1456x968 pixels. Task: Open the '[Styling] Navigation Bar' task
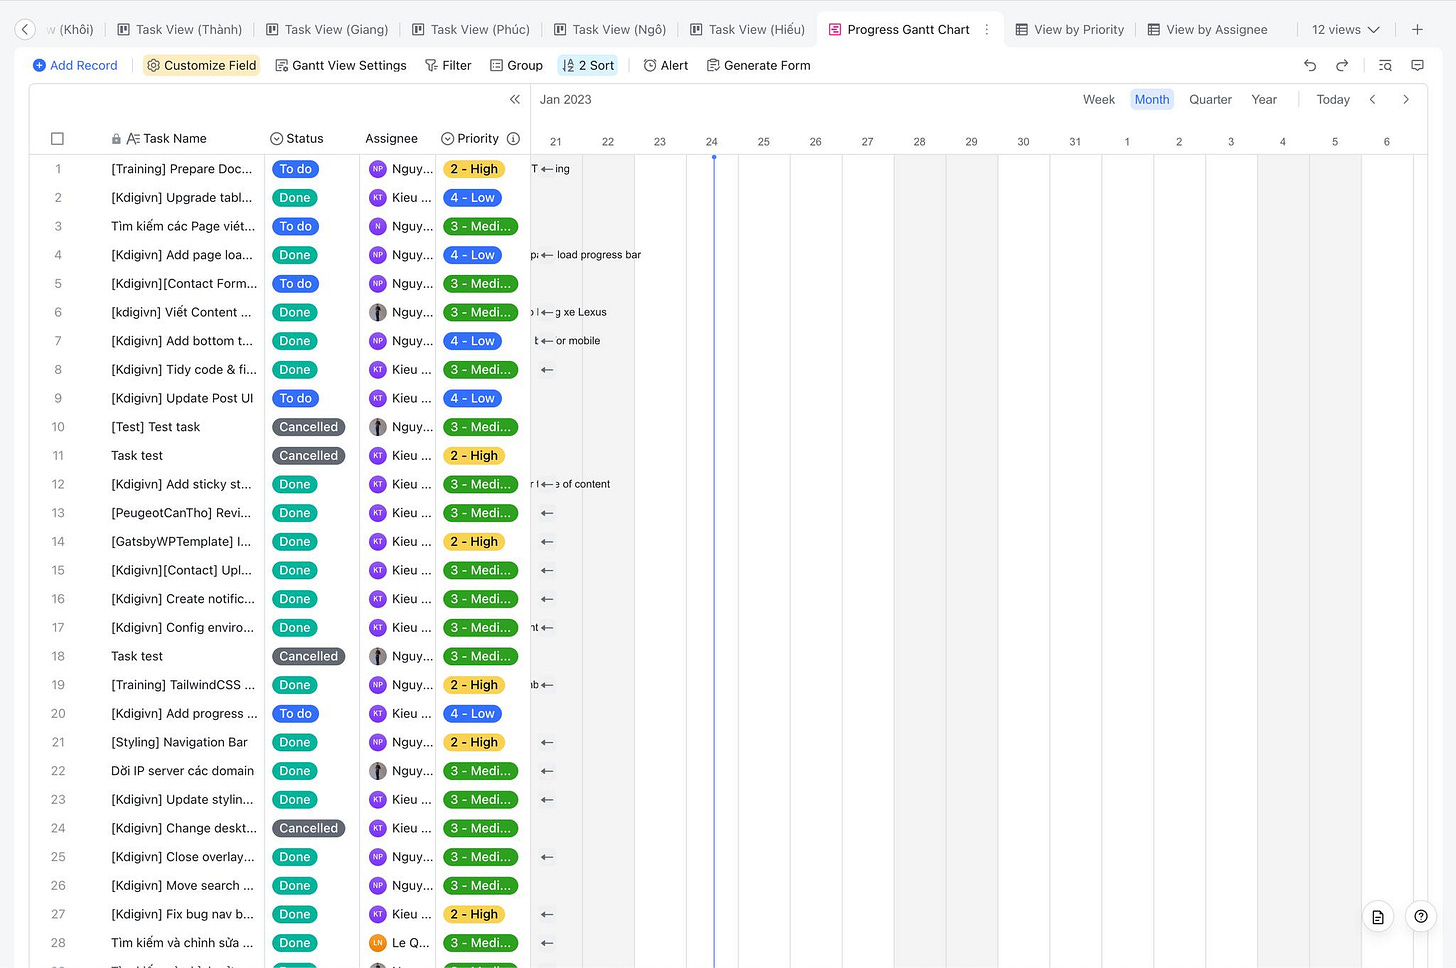179,743
